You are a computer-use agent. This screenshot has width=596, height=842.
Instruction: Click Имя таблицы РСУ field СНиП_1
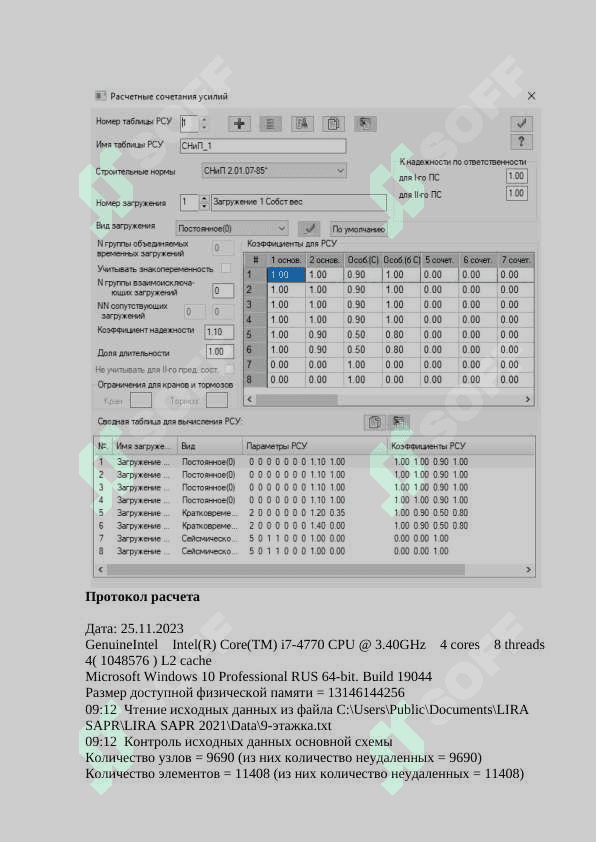[x=263, y=146]
